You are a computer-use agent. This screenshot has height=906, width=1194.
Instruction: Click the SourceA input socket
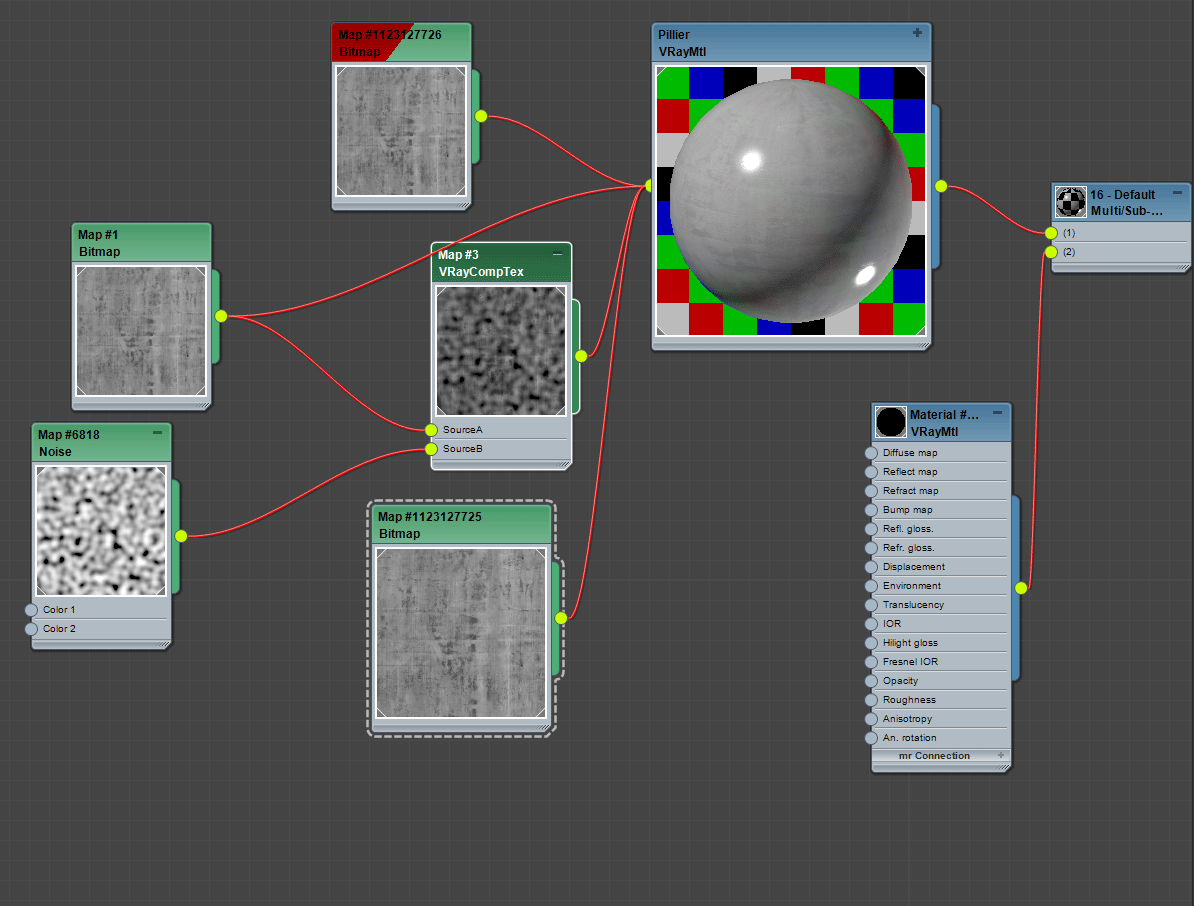click(431, 430)
